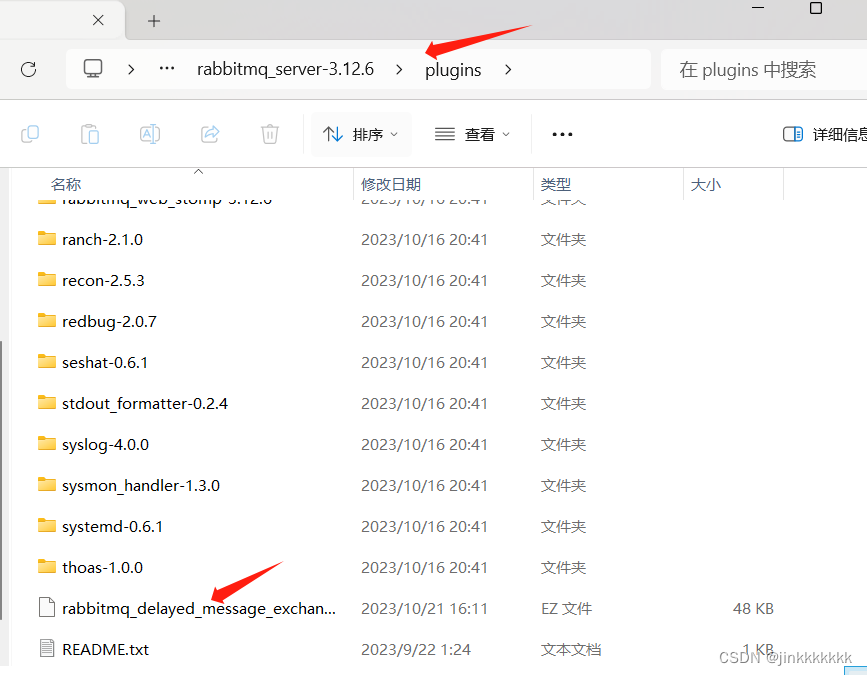Click the plugins search field
Viewport: 867px width, 675px height.
764,70
